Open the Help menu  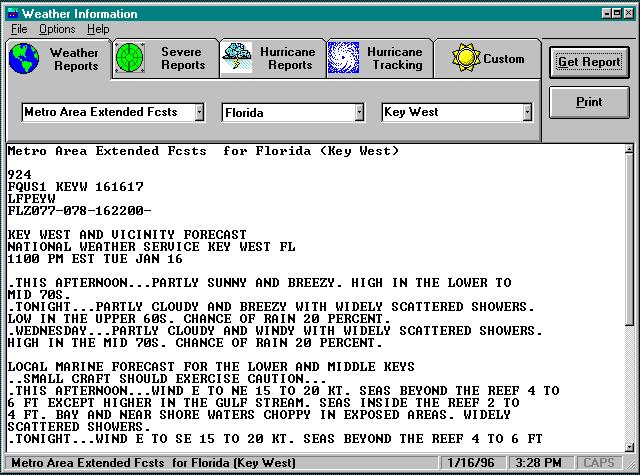coord(98,29)
